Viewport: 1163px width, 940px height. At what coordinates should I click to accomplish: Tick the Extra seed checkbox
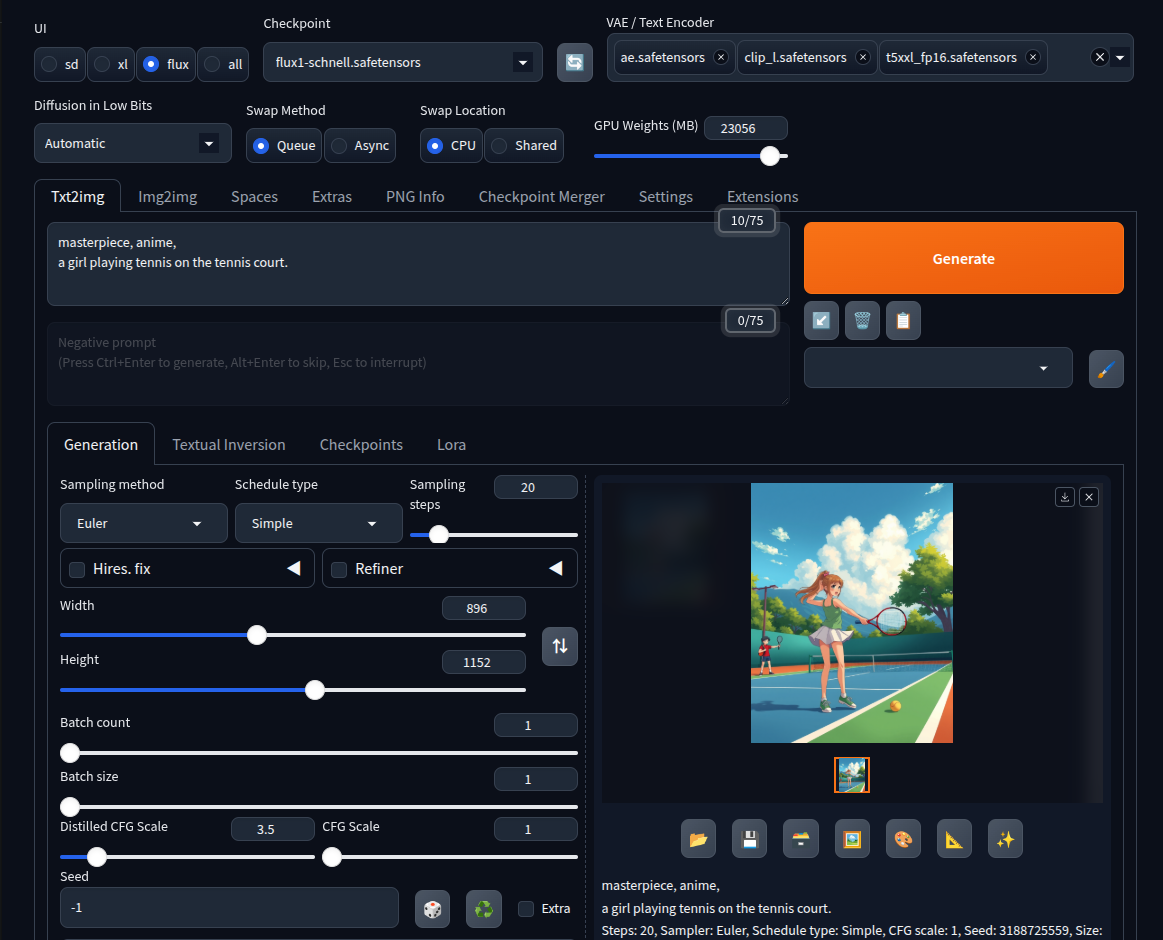click(526, 909)
